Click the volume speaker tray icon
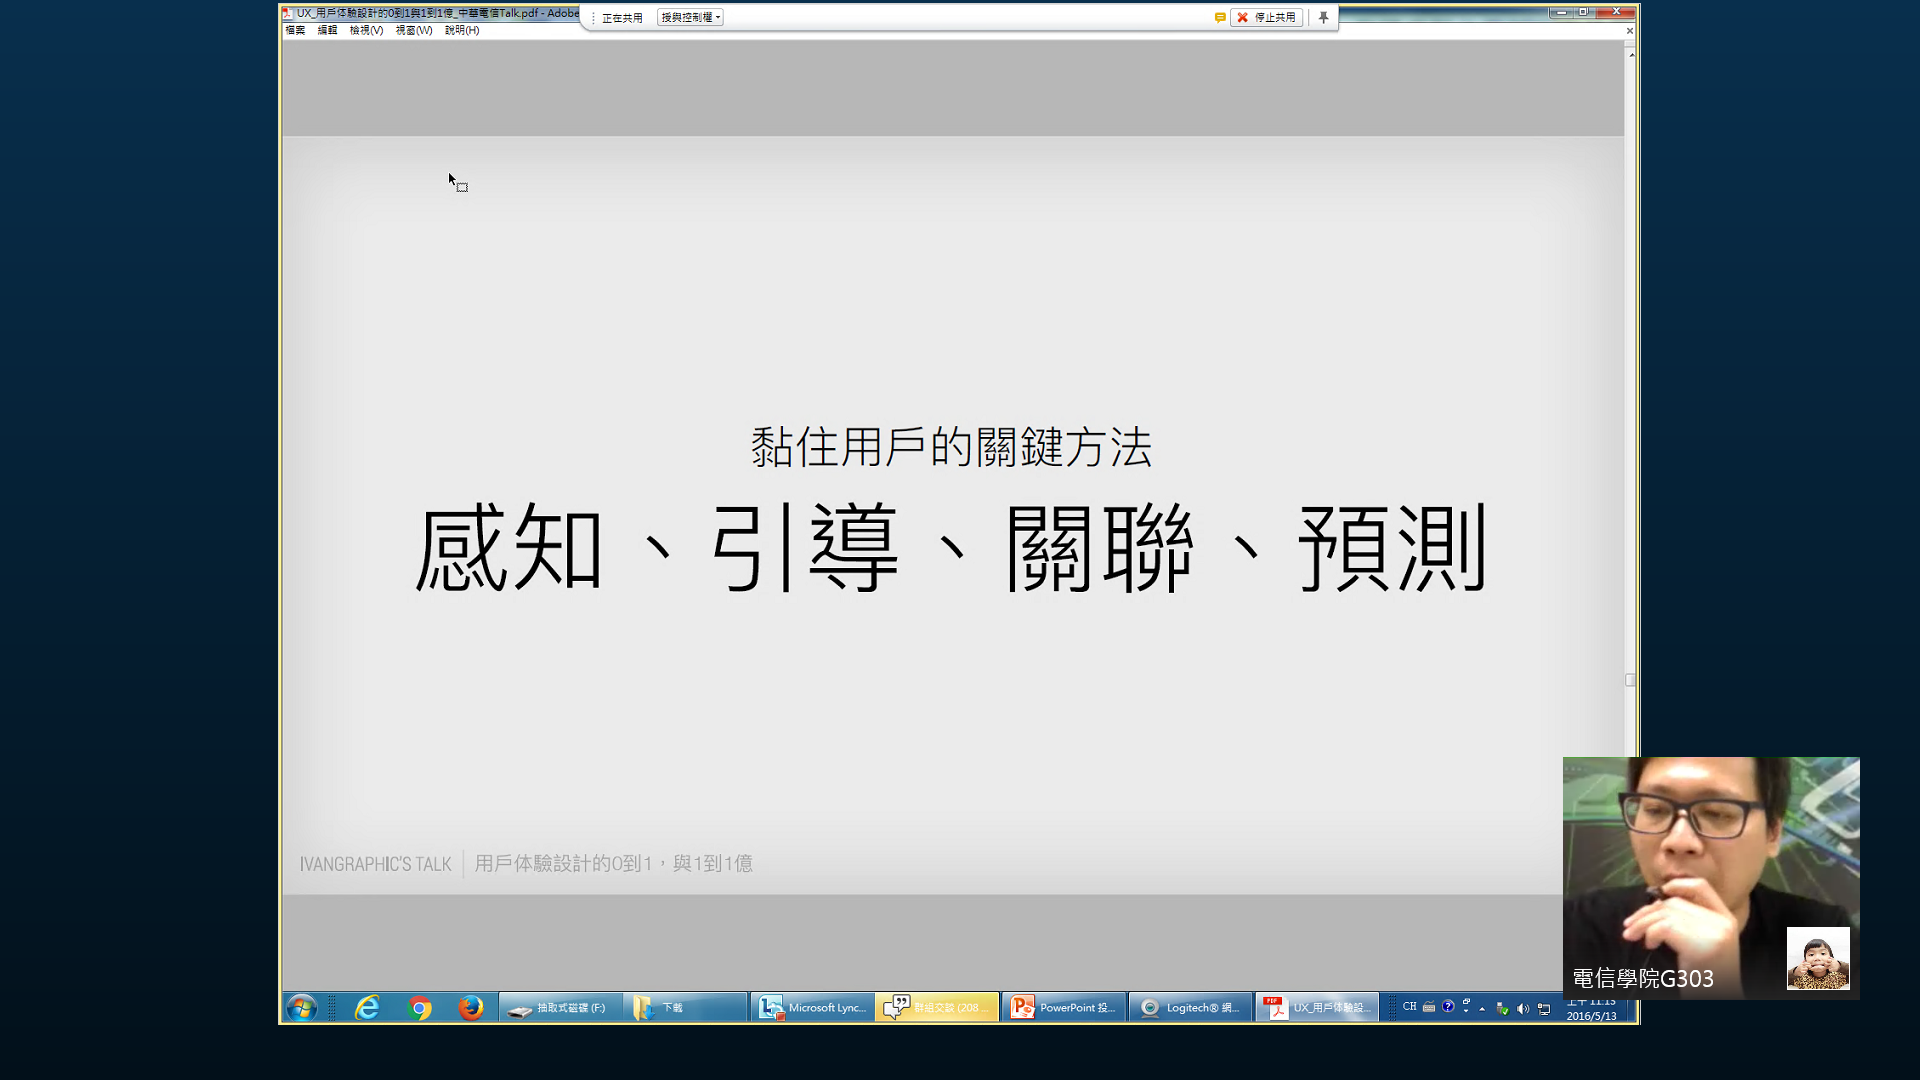 [x=1523, y=1009]
